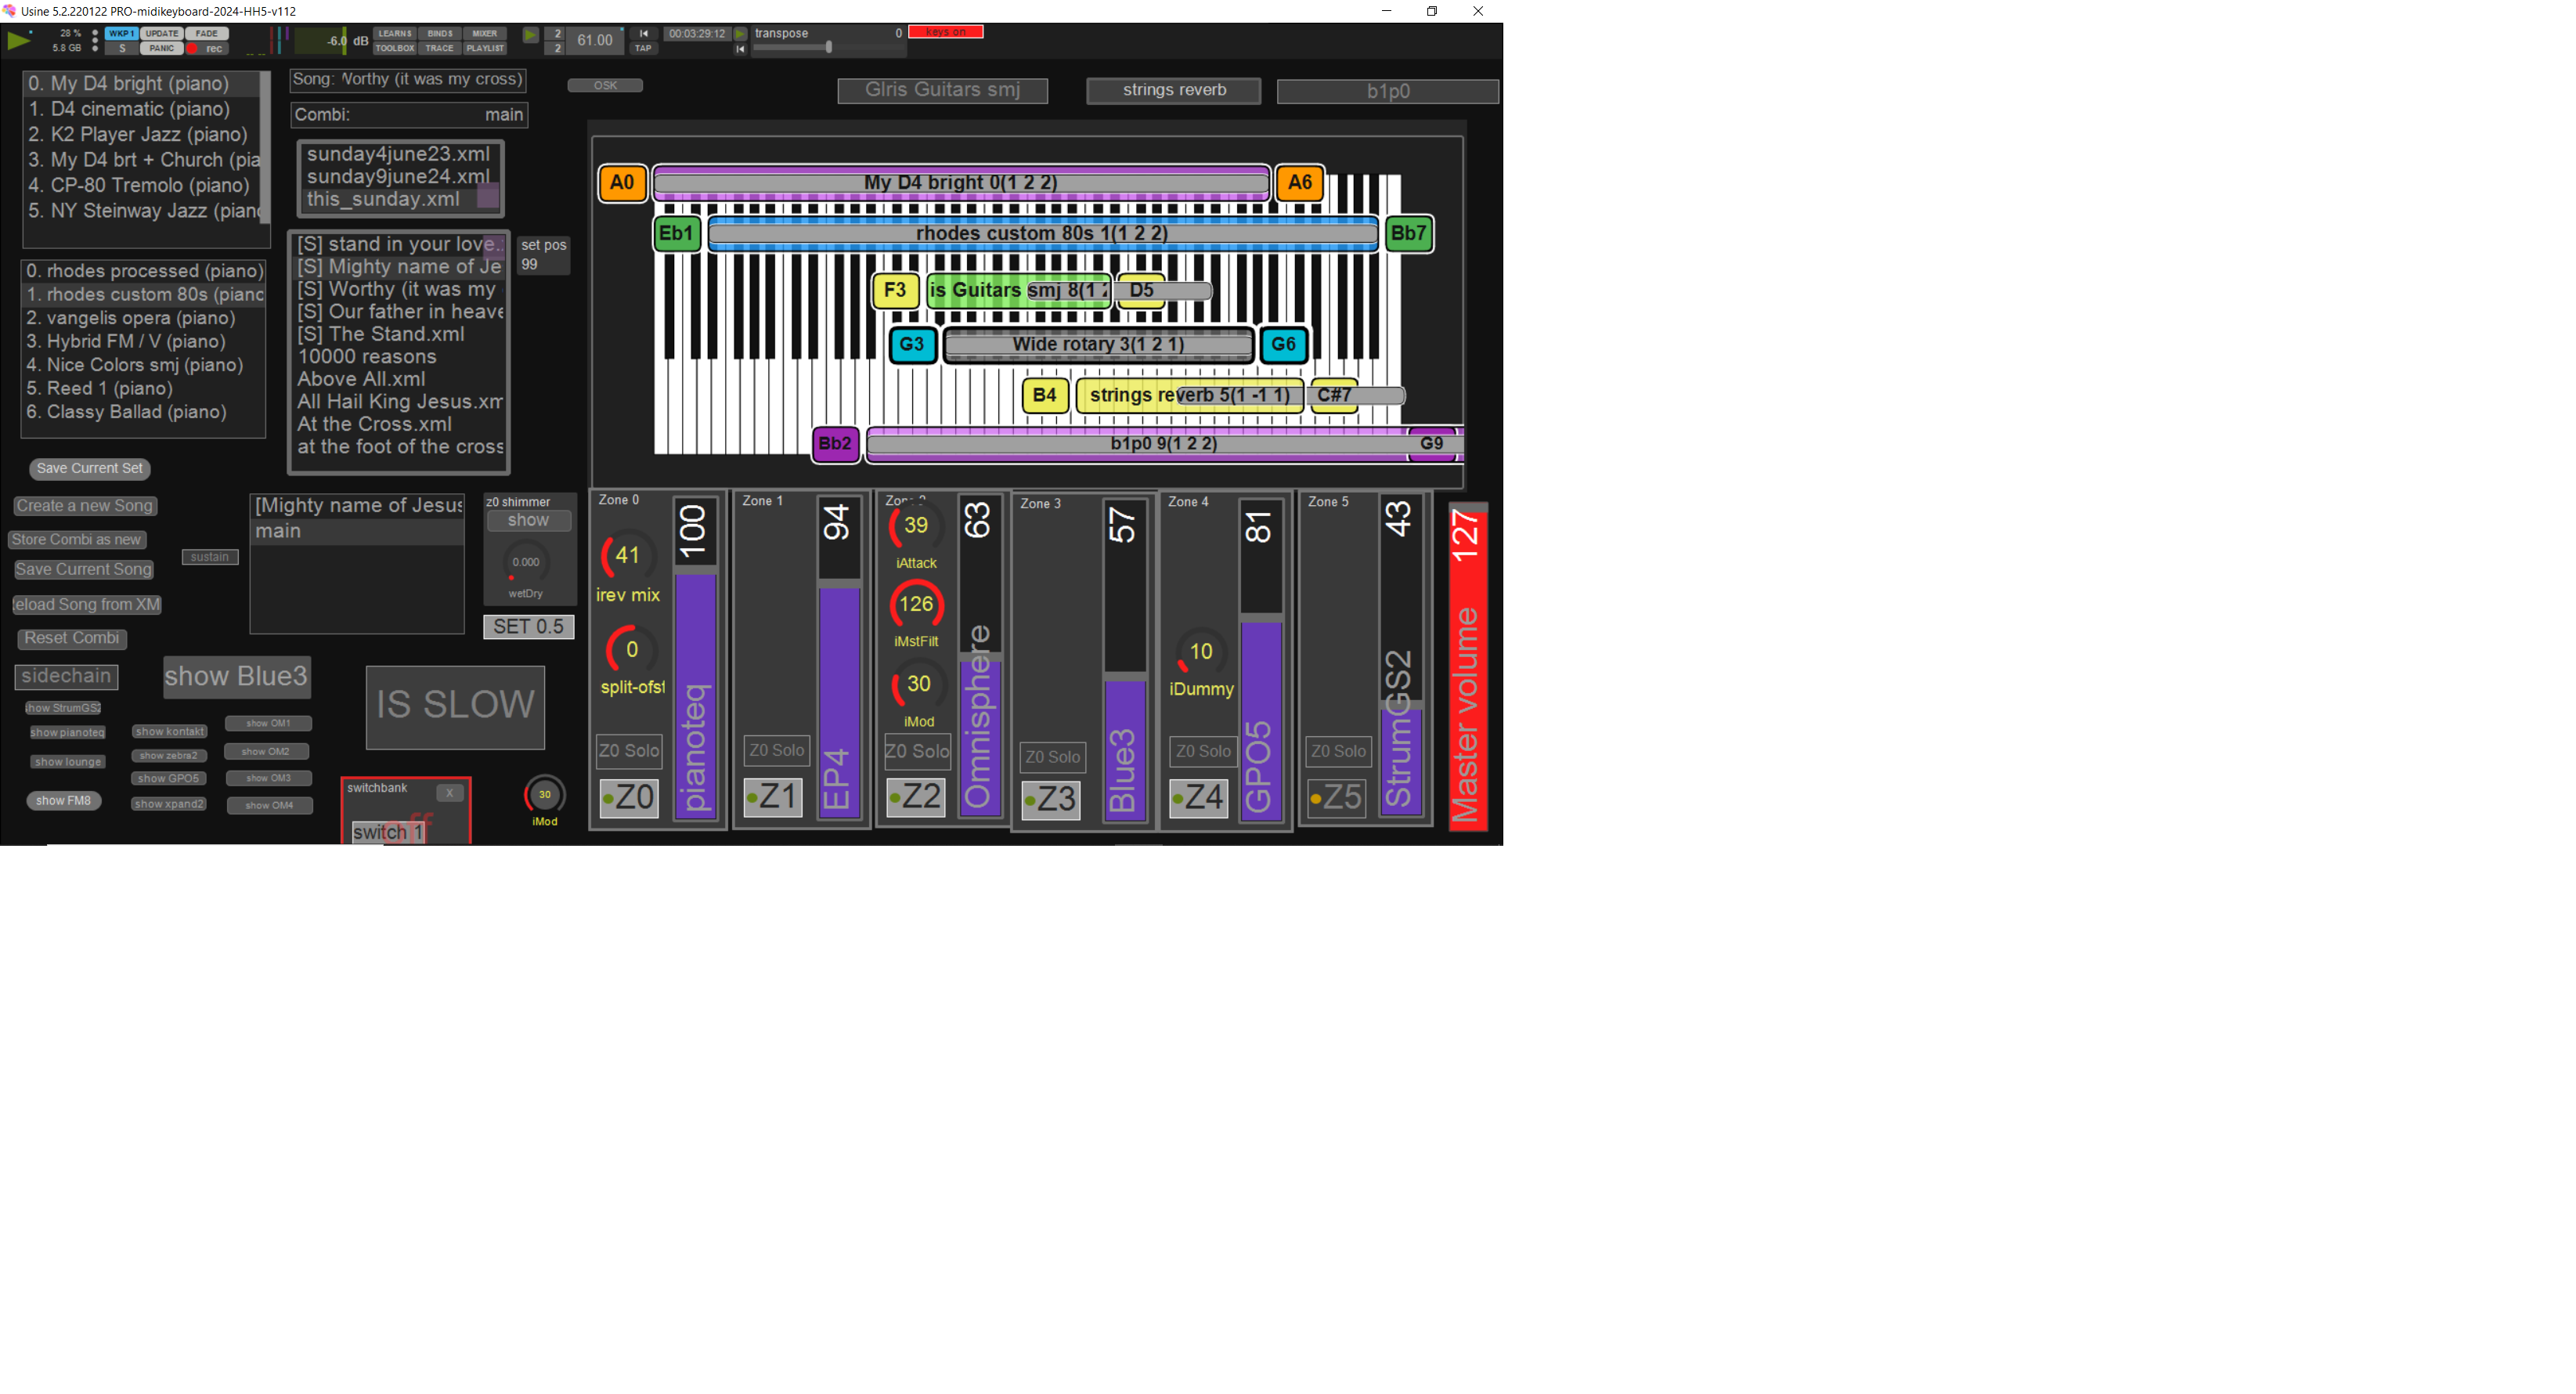Viewport: 2576px width, 1394px height.
Task: Click the three-dot menu icon near WKP1
Action: tap(95, 40)
